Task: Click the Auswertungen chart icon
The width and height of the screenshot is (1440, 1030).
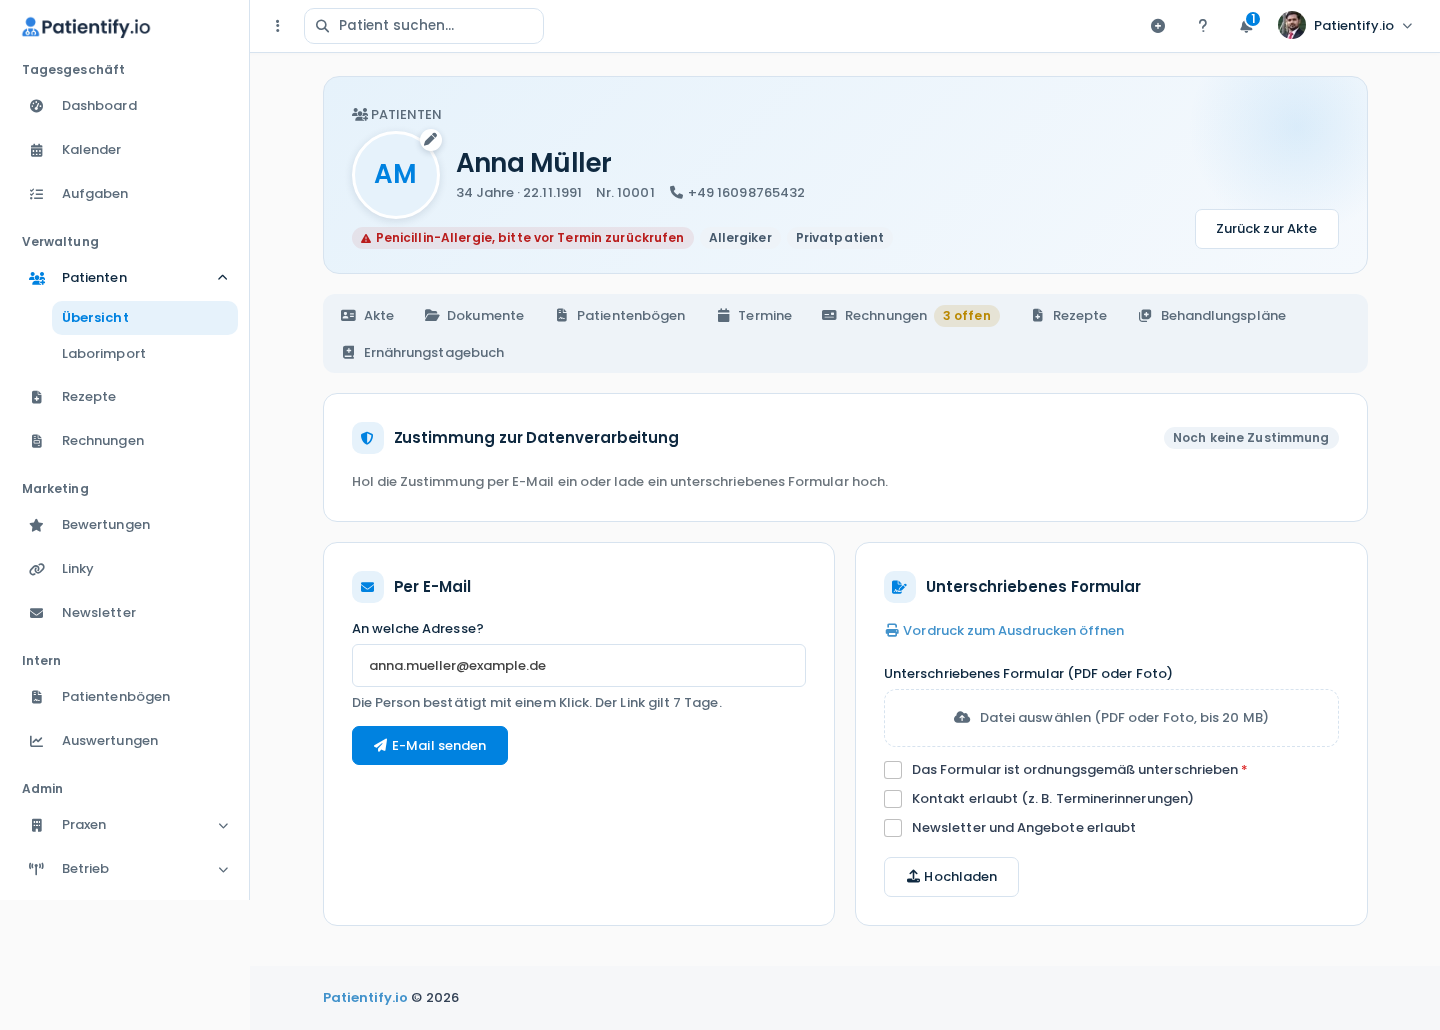Action: pyautogui.click(x=37, y=741)
